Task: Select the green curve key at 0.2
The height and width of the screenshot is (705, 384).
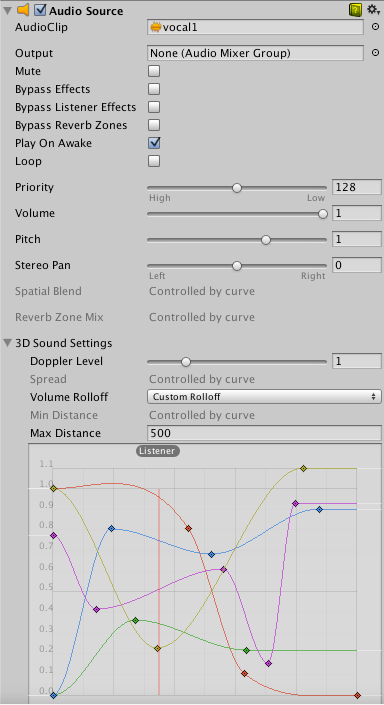Action: click(x=246, y=650)
